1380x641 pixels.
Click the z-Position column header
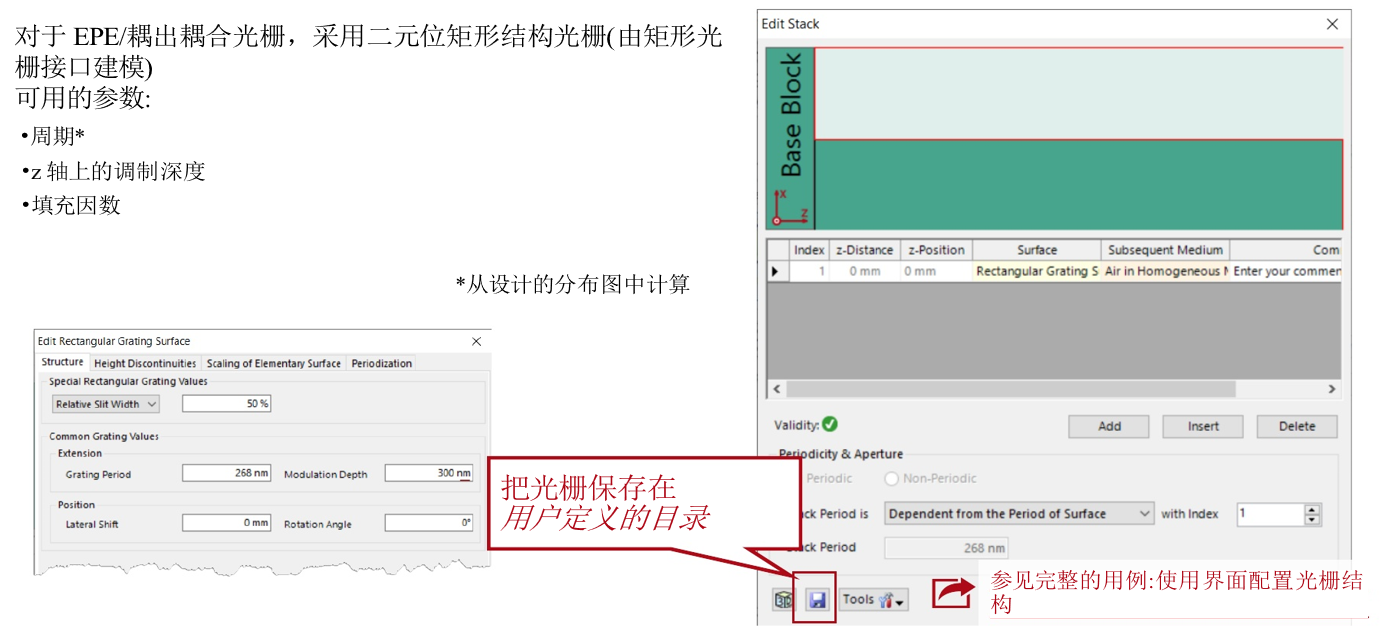coord(936,250)
